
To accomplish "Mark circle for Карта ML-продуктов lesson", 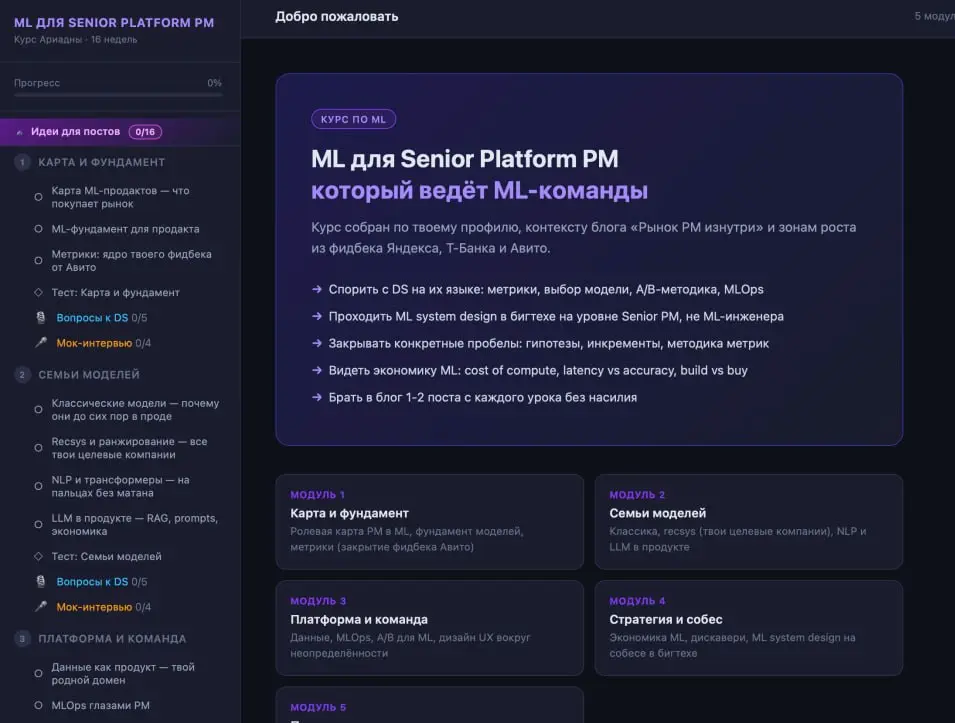I will (38, 197).
